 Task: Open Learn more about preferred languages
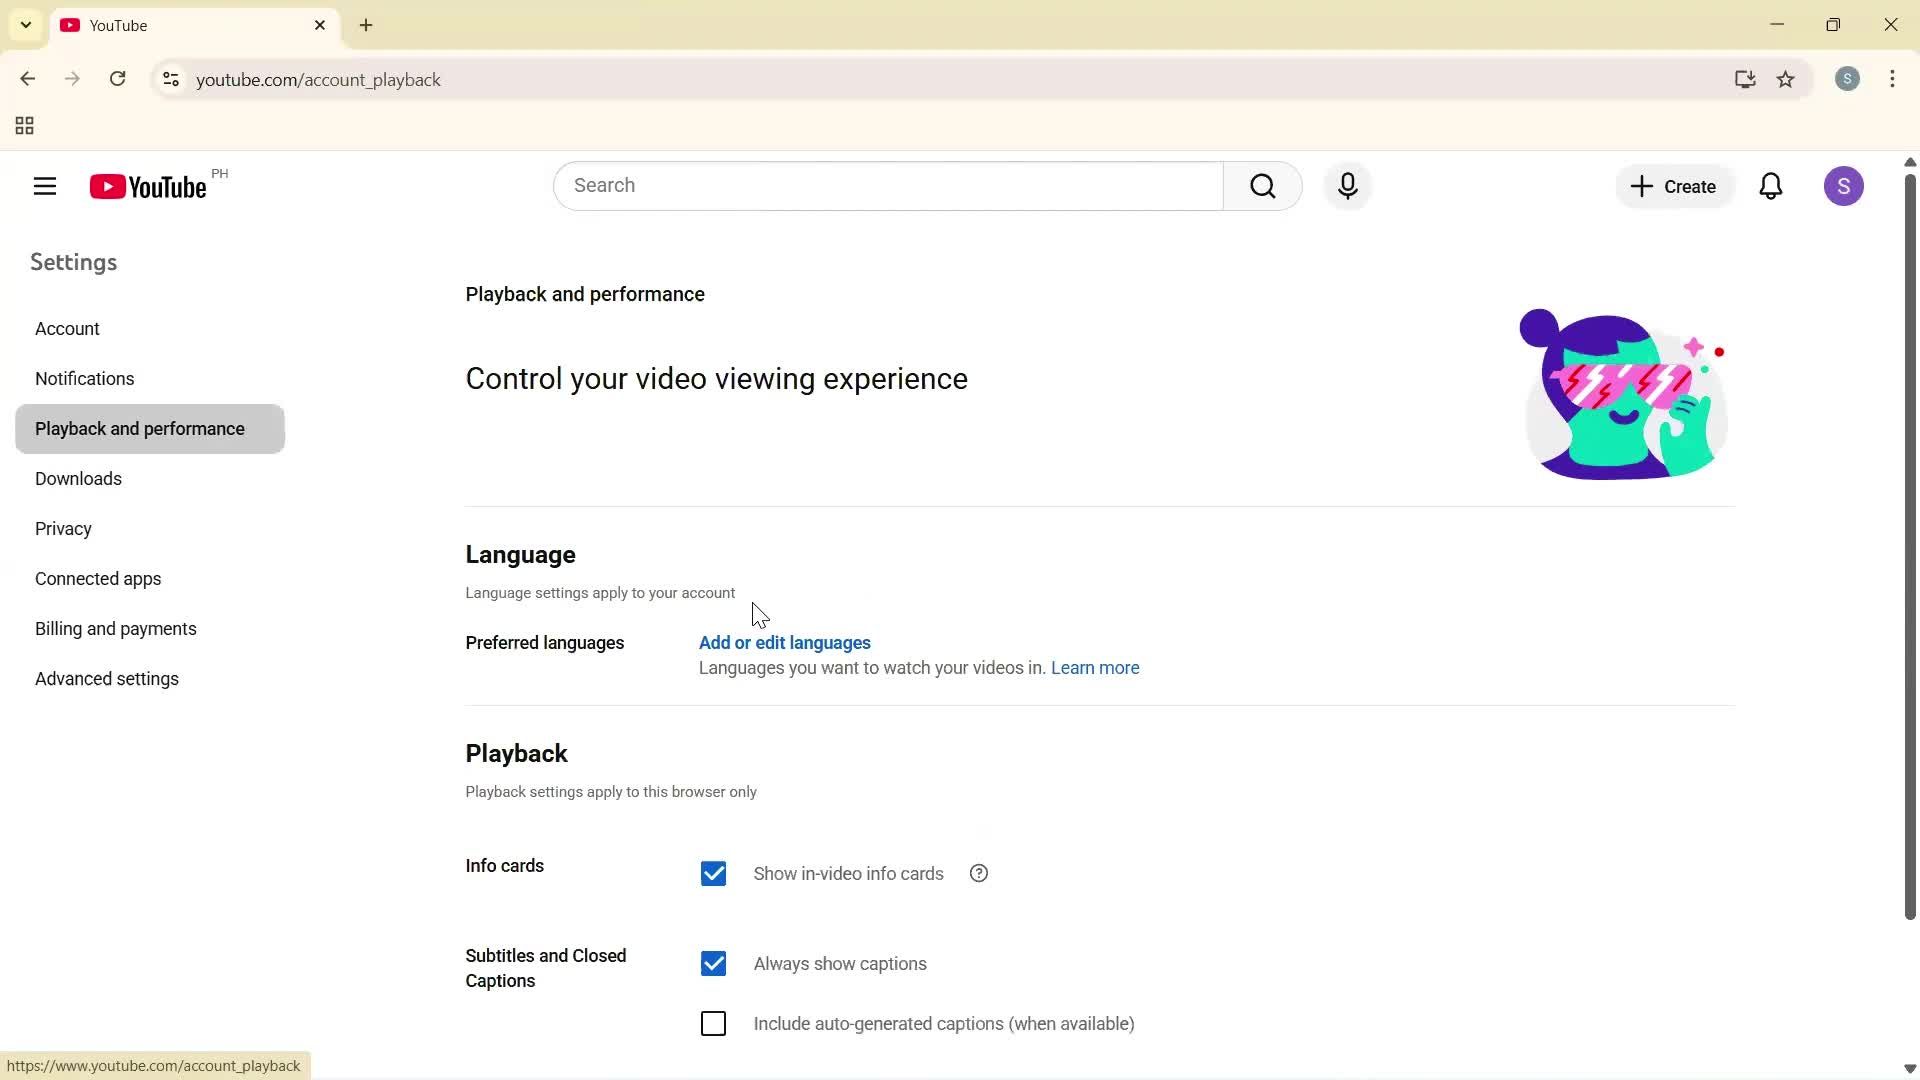tap(1094, 667)
